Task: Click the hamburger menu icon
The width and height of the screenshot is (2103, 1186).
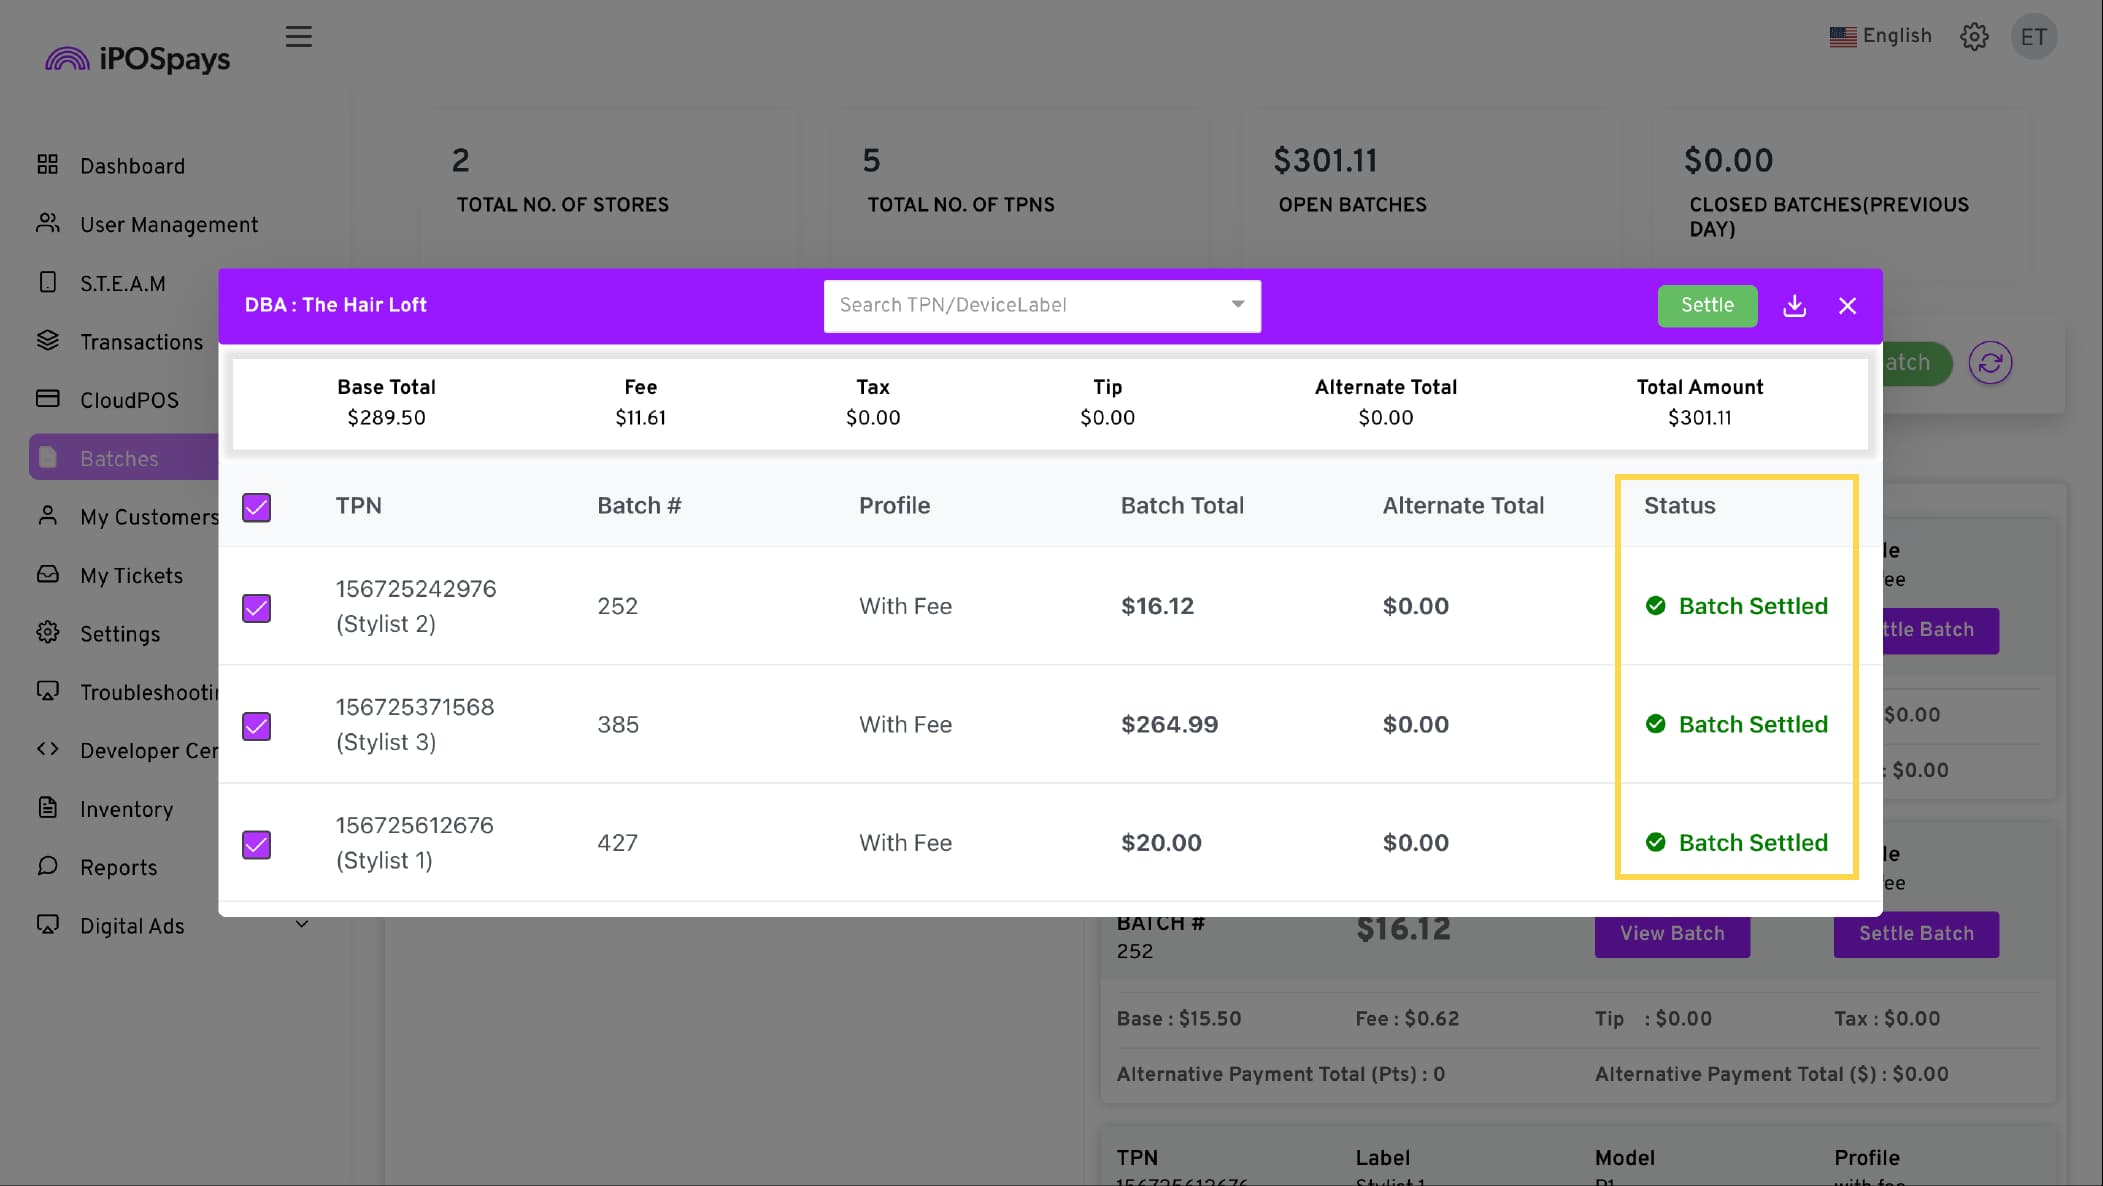Action: (x=298, y=37)
